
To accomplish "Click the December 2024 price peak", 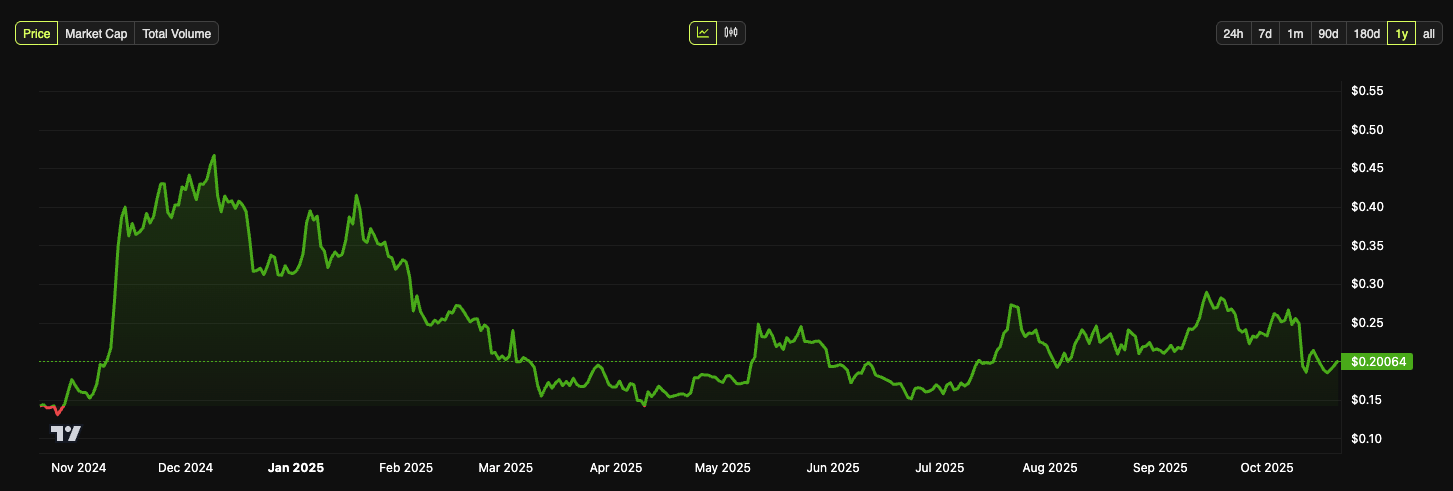I will [x=214, y=156].
